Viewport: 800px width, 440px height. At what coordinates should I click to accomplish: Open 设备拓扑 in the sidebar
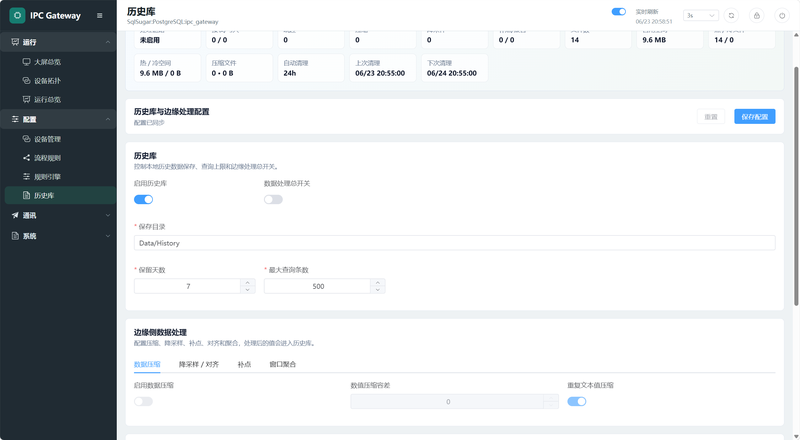point(58,81)
